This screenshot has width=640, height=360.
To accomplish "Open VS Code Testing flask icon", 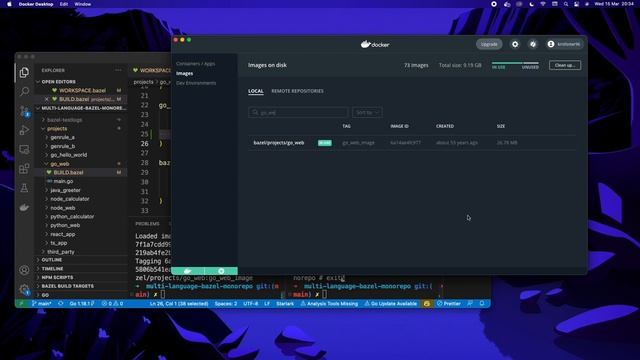I will (24, 188).
